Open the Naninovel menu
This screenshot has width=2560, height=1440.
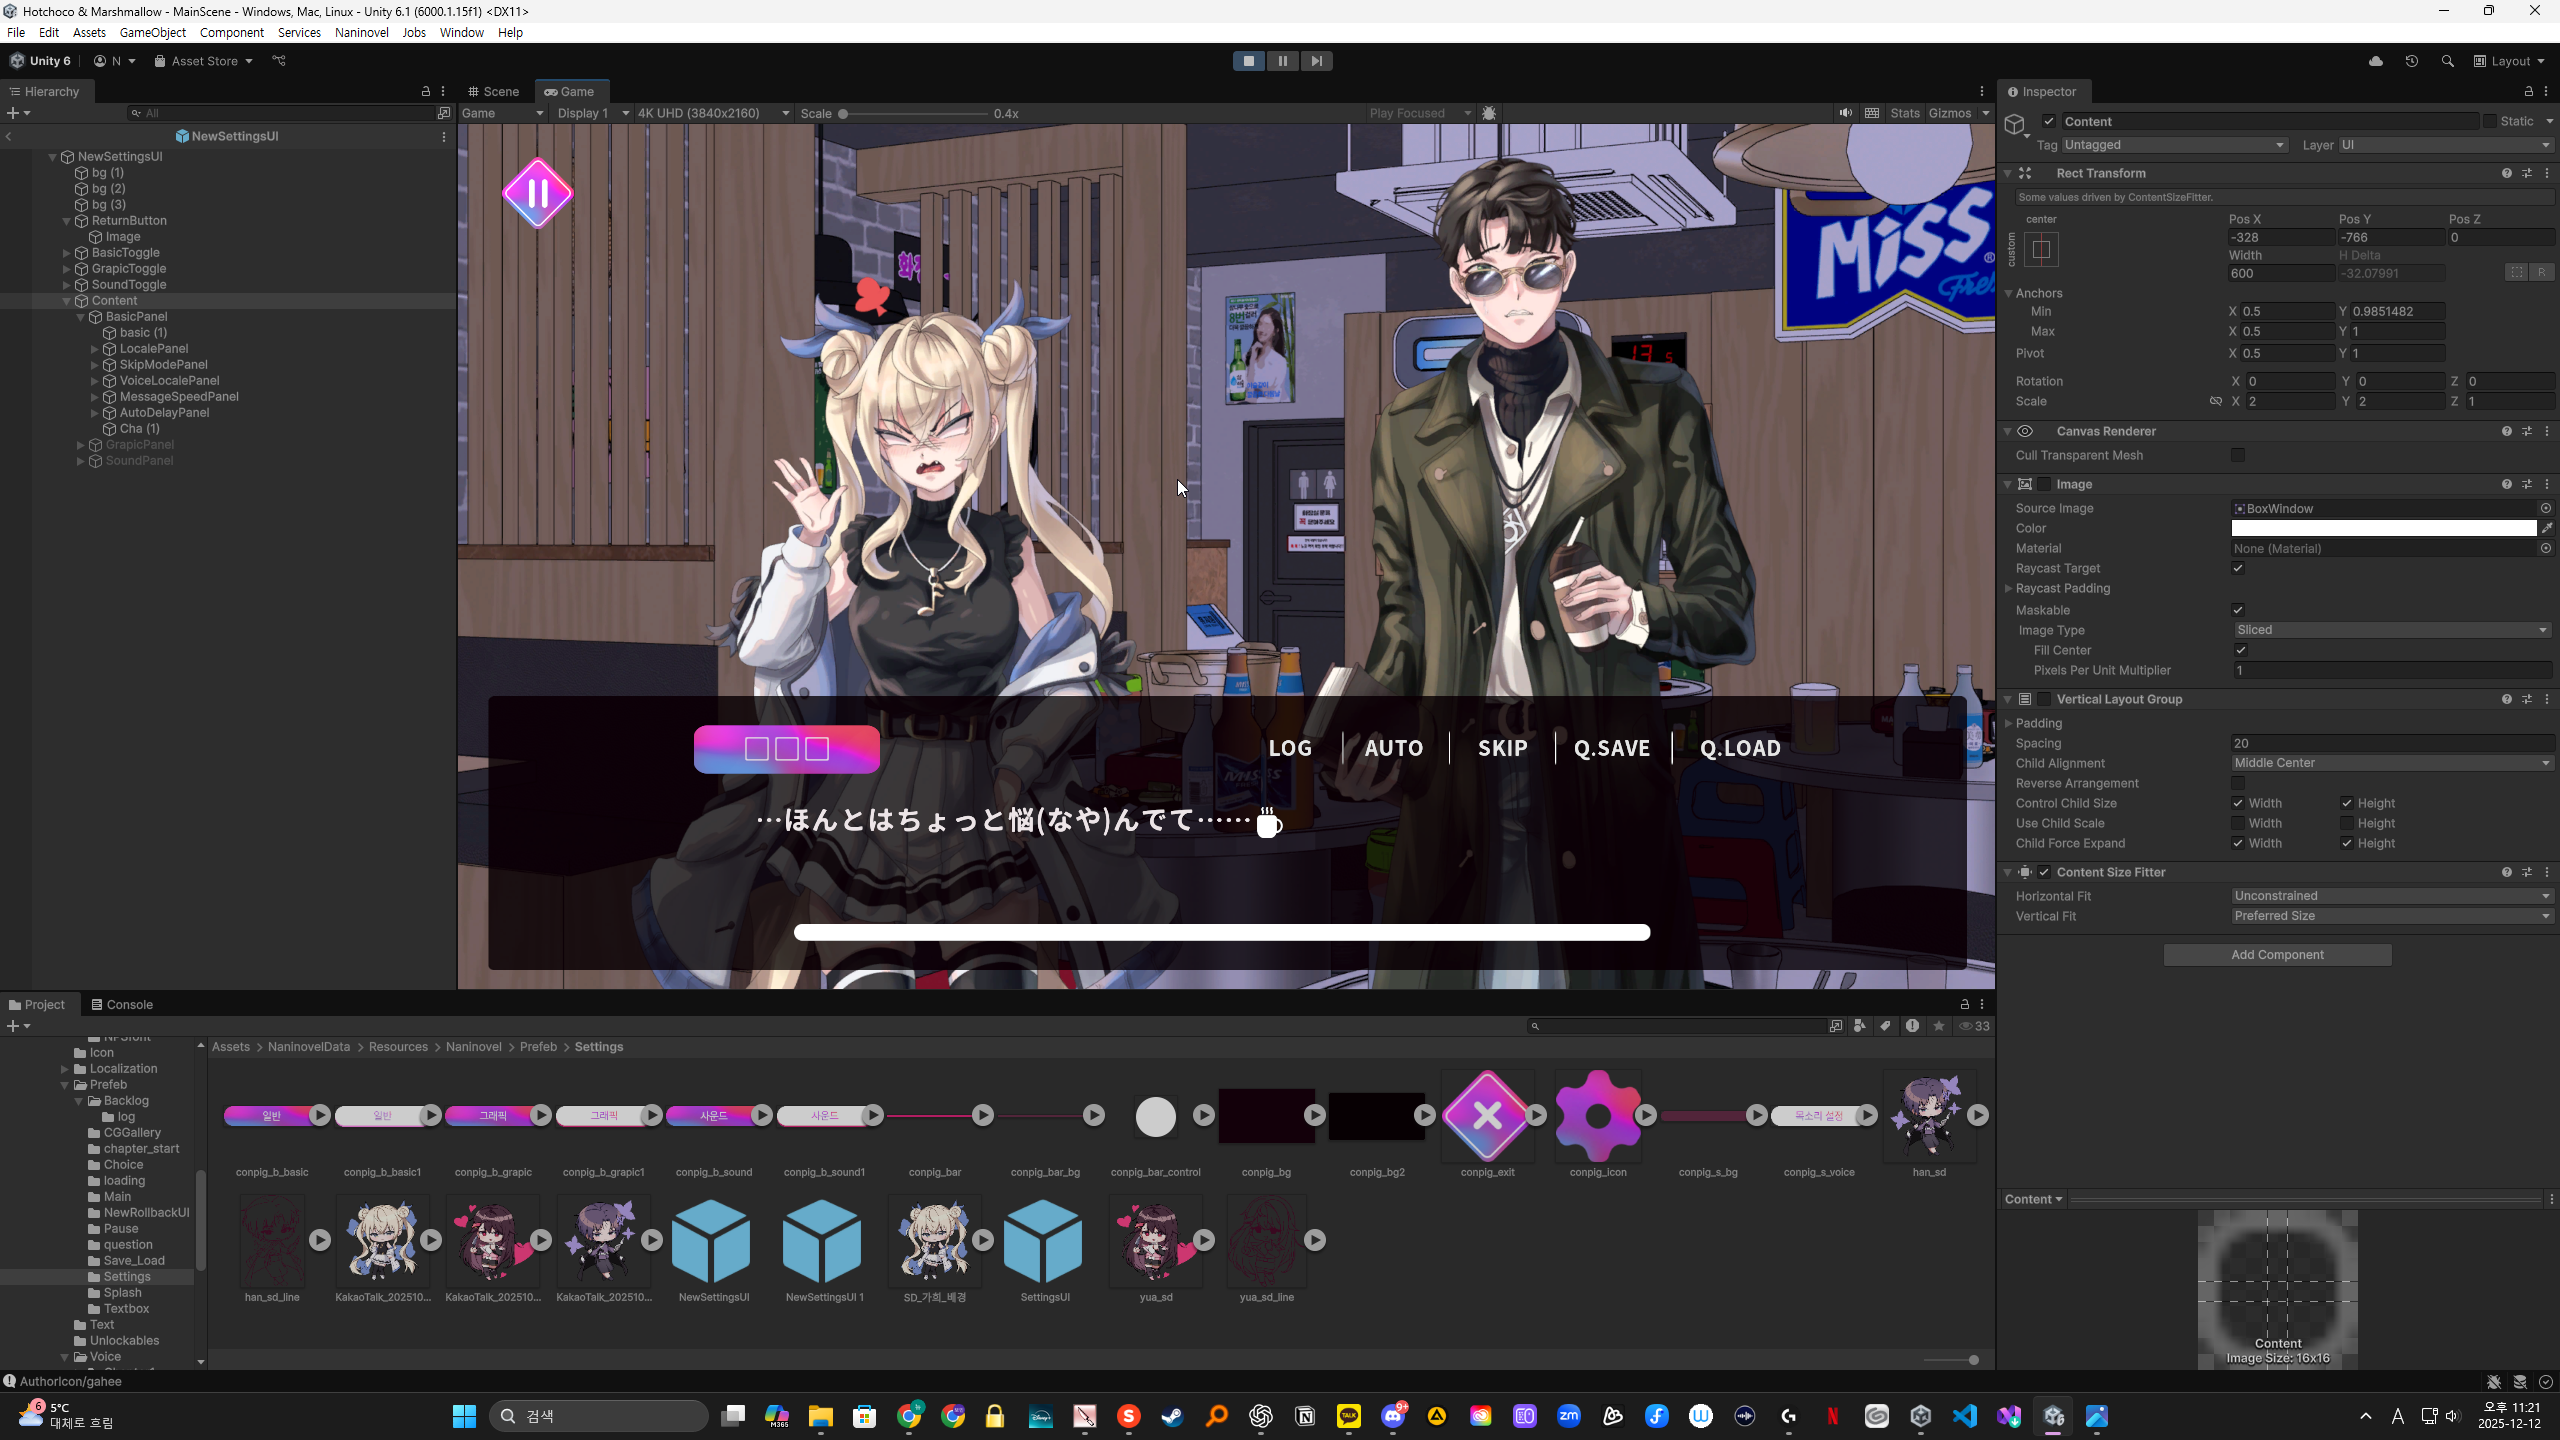(x=361, y=32)
